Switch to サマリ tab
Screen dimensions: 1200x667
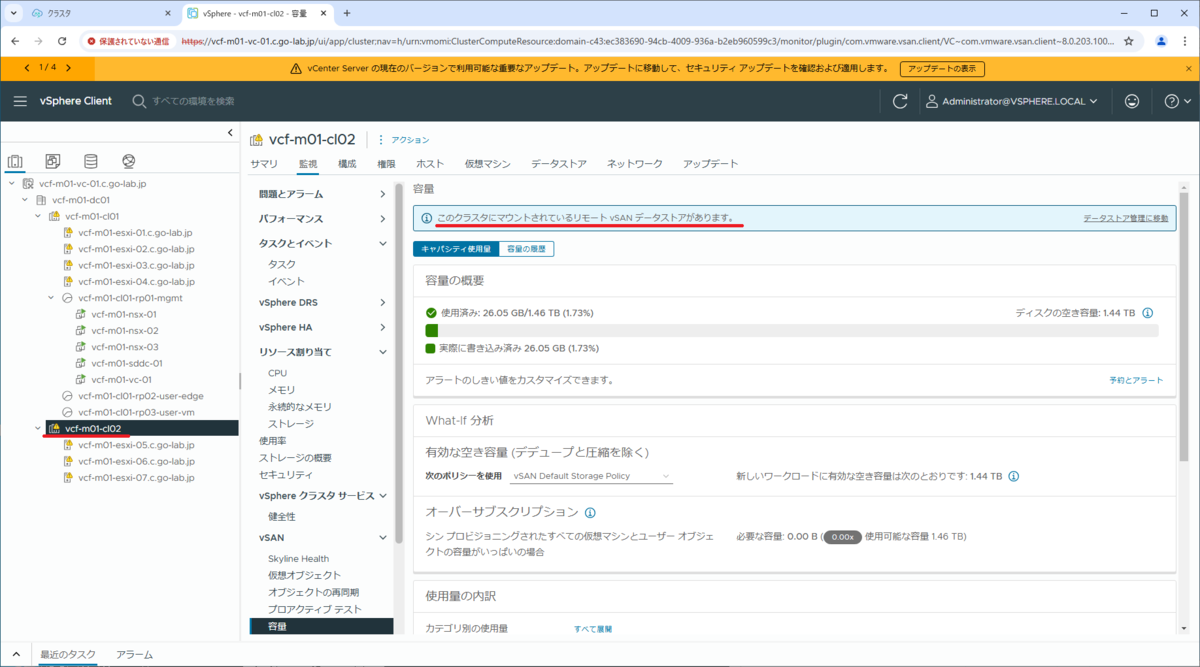pos(264,163)
